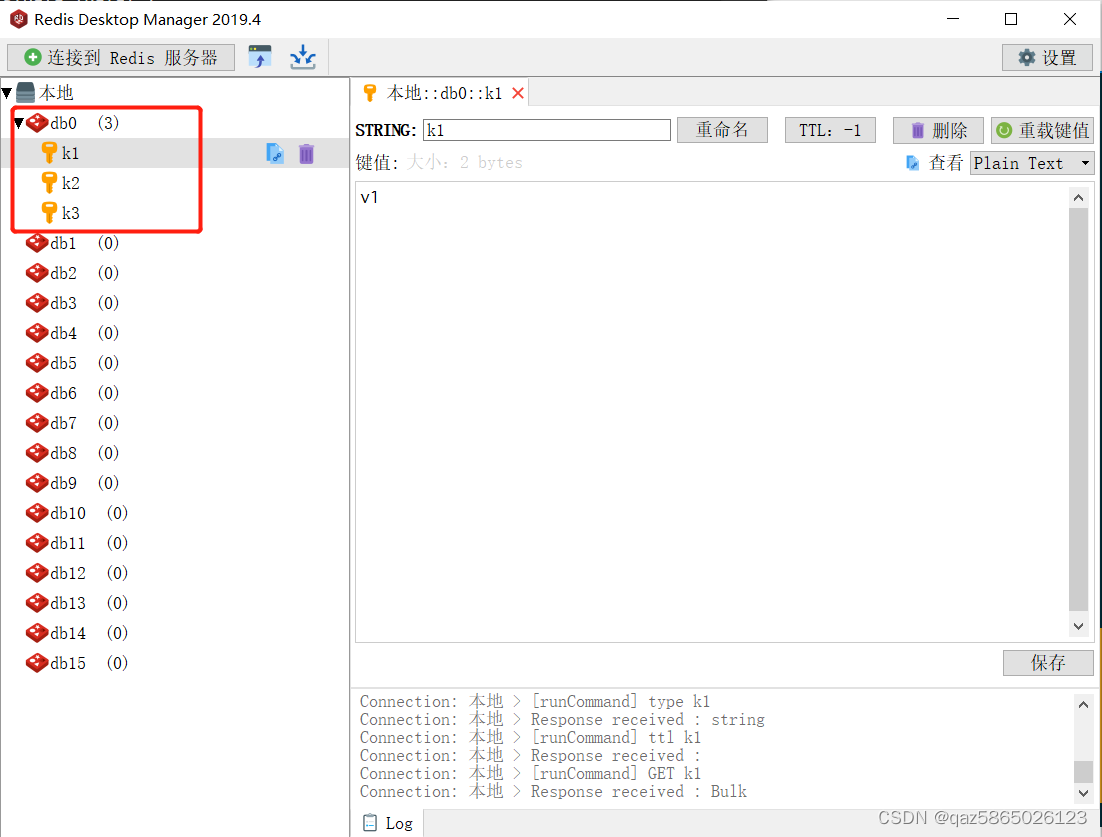Open the 设置 settings button
Image resolution: width=1102 pixels, height=837 pixels.
(x=1047, y=58)
